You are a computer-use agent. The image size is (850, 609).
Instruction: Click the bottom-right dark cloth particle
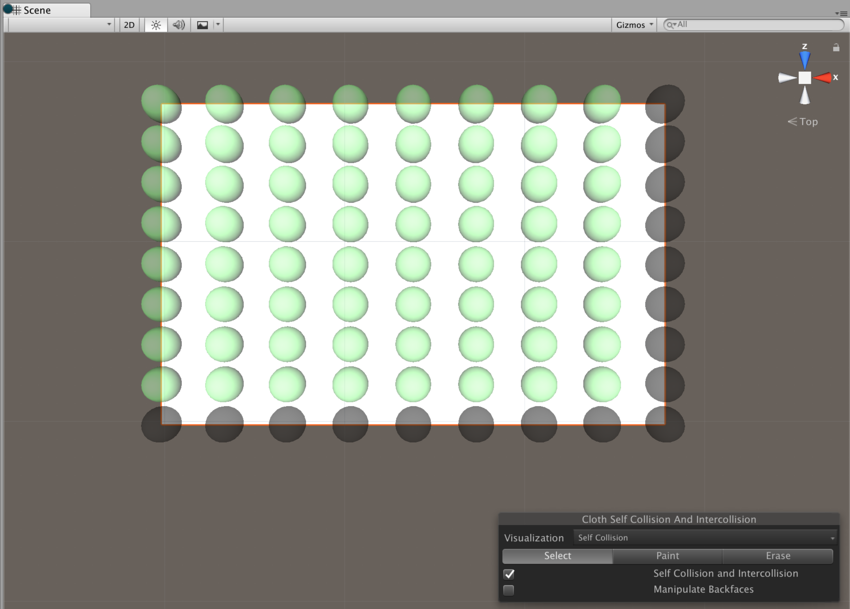pyautogui.click(x=665, y=424)
